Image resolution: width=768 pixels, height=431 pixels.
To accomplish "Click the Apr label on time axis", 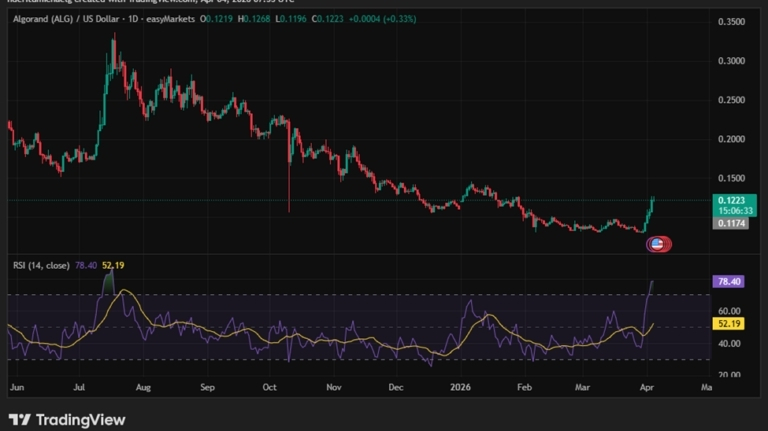I will point(647,387).
